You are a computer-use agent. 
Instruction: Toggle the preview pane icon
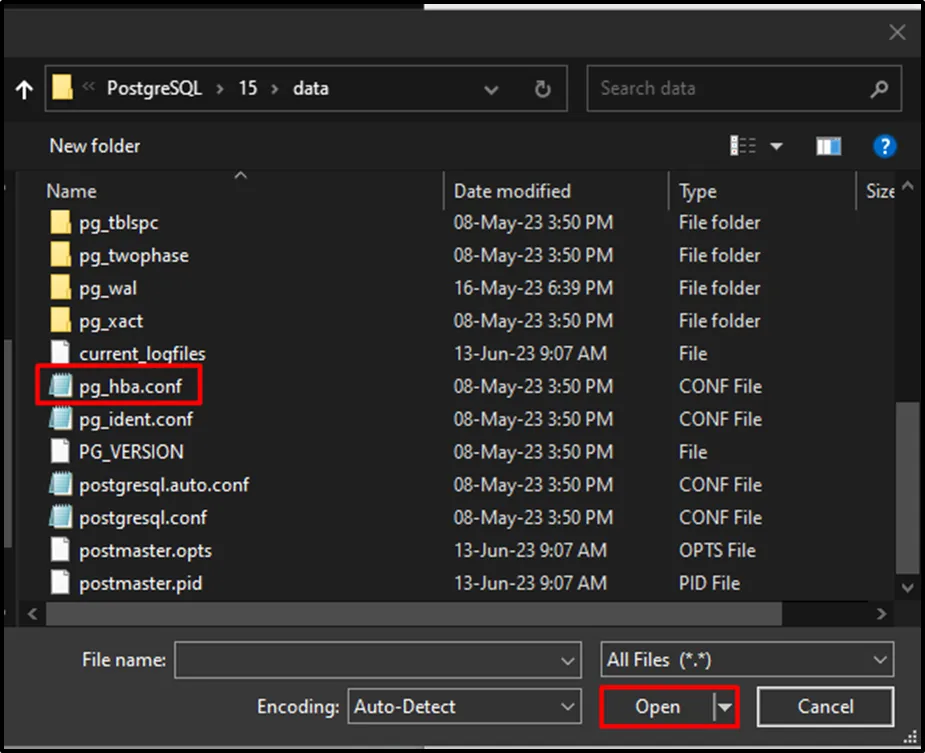[x=828, y=146]
